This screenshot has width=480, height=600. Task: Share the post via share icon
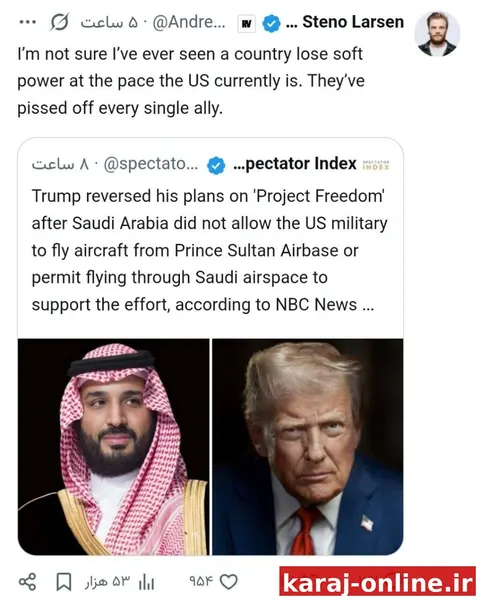coord(28,582)
